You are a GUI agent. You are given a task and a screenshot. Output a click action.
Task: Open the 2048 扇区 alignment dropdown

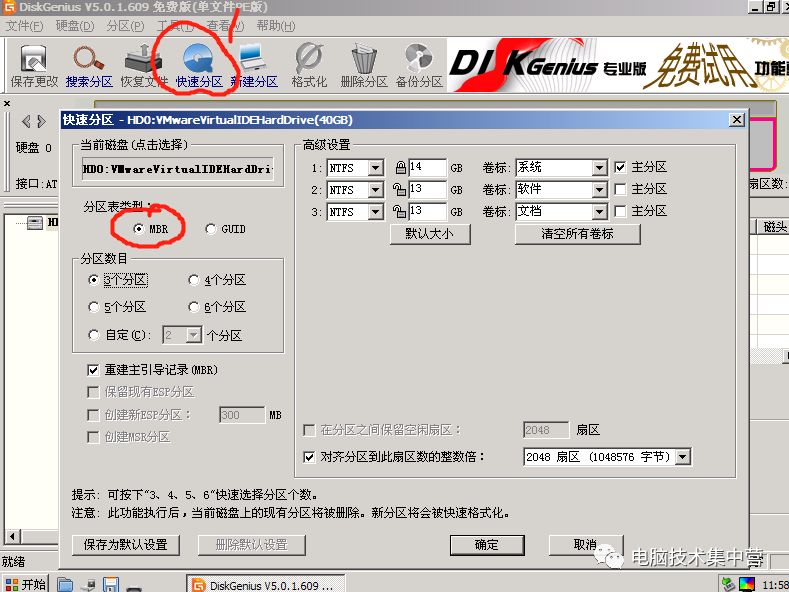click(683, 457)
